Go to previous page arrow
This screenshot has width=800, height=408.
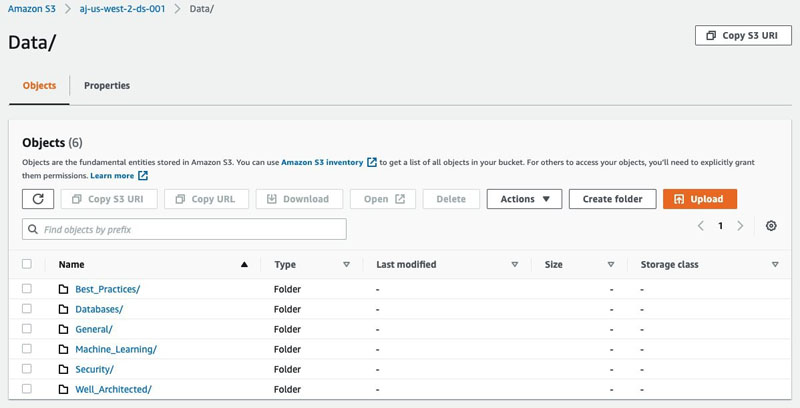(x=701, y=225)
